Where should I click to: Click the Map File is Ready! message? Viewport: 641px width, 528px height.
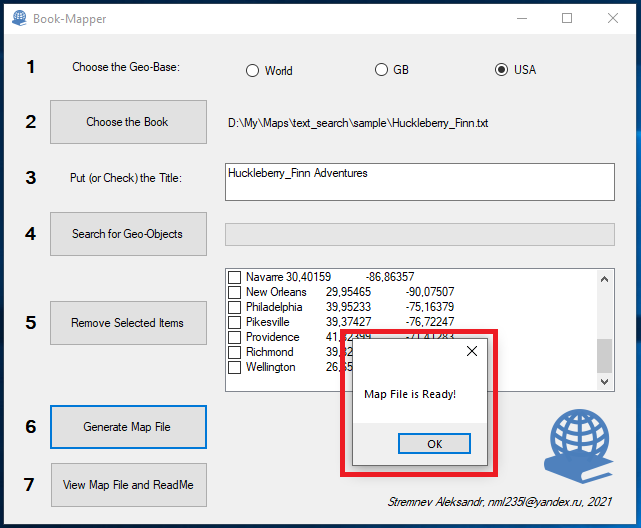pyautogui.click(x=410, y=394)
